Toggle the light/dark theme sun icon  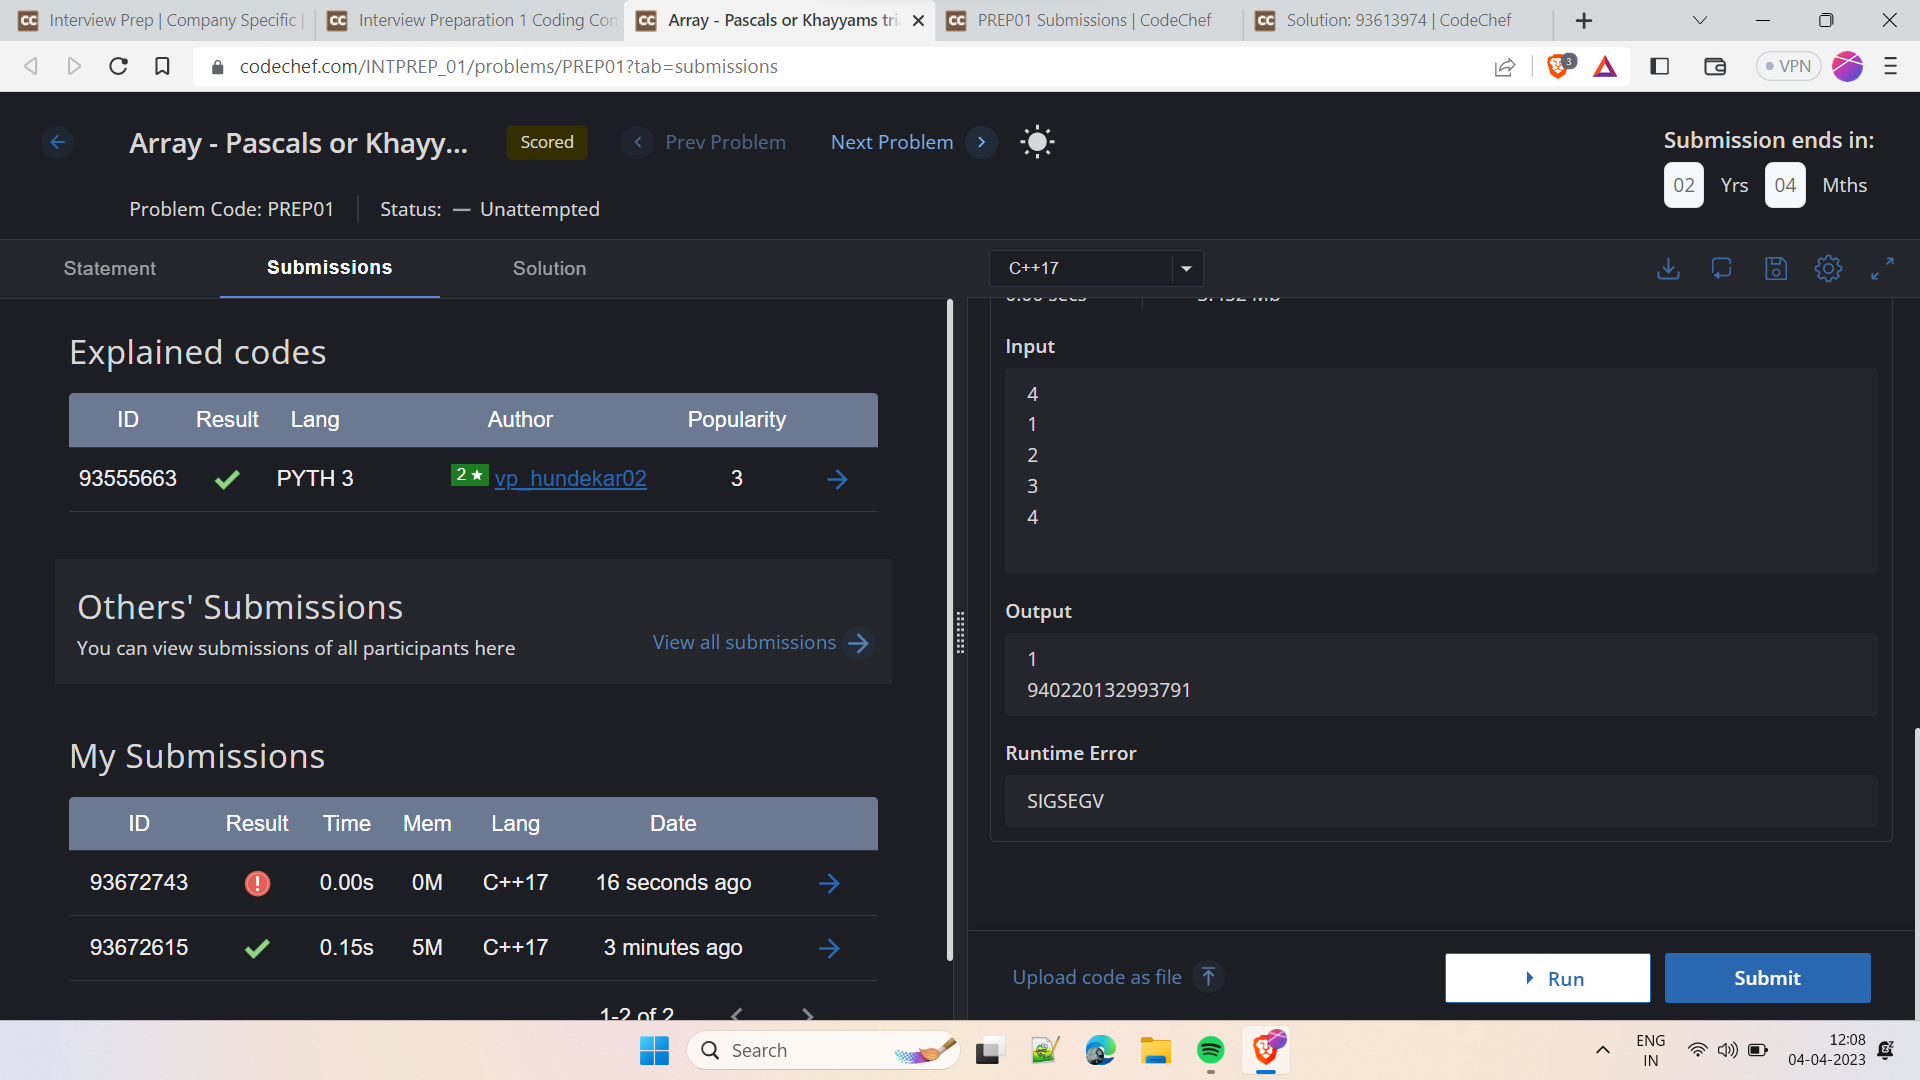tap(1037, 142)
